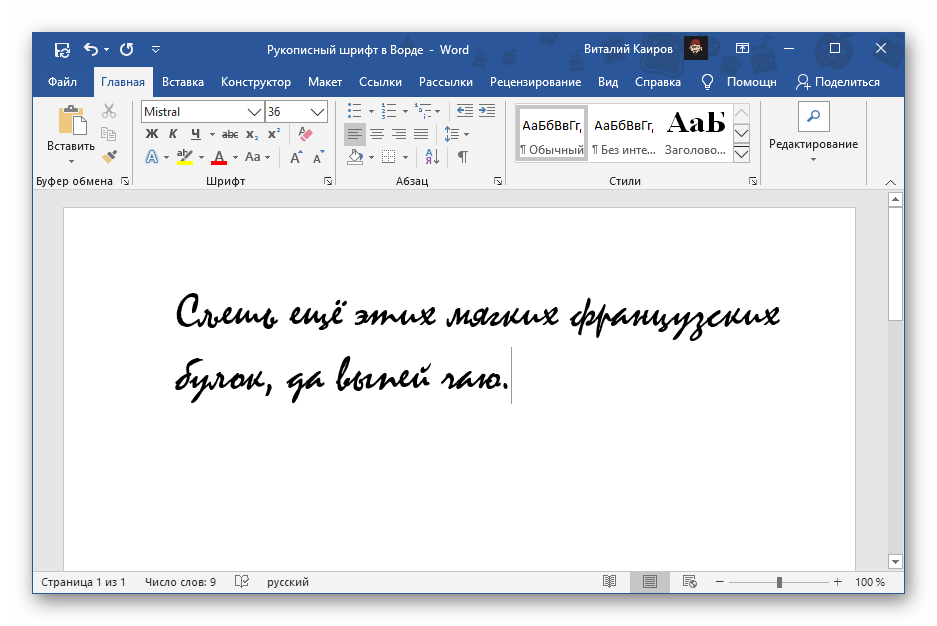Click the grow font size icon

point(296,157)
